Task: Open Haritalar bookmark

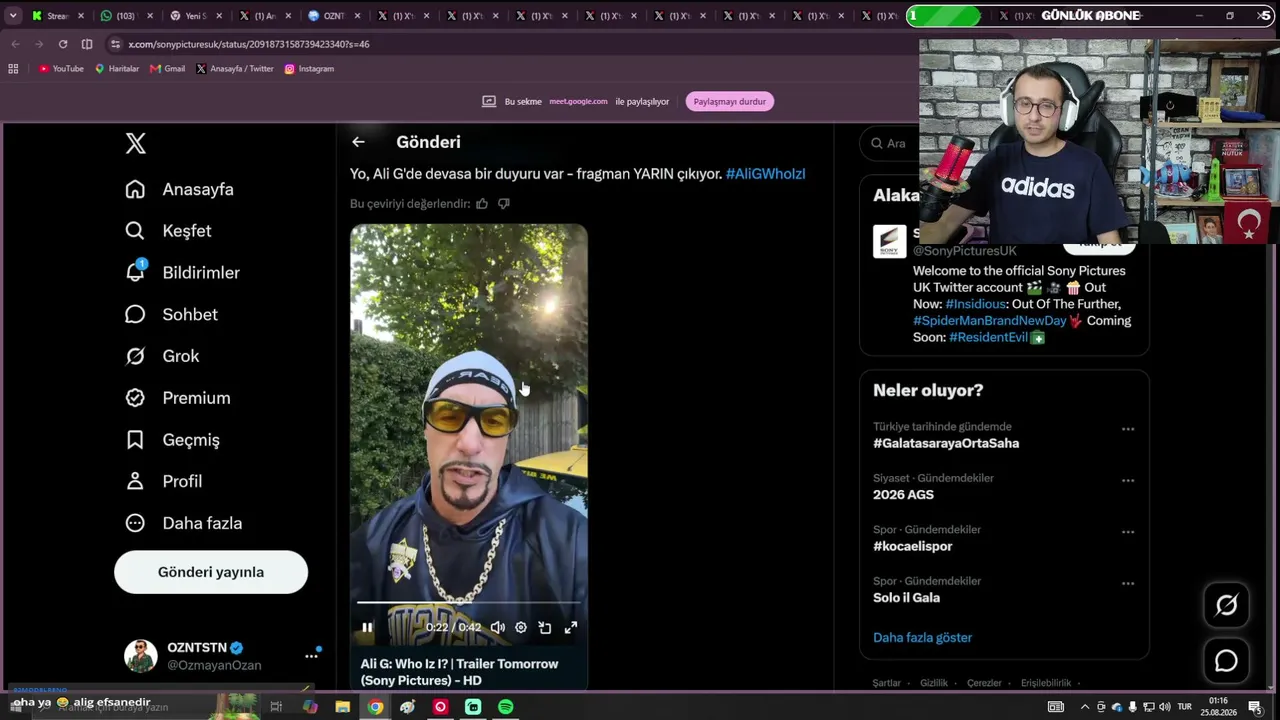Action: click(117, 69)
